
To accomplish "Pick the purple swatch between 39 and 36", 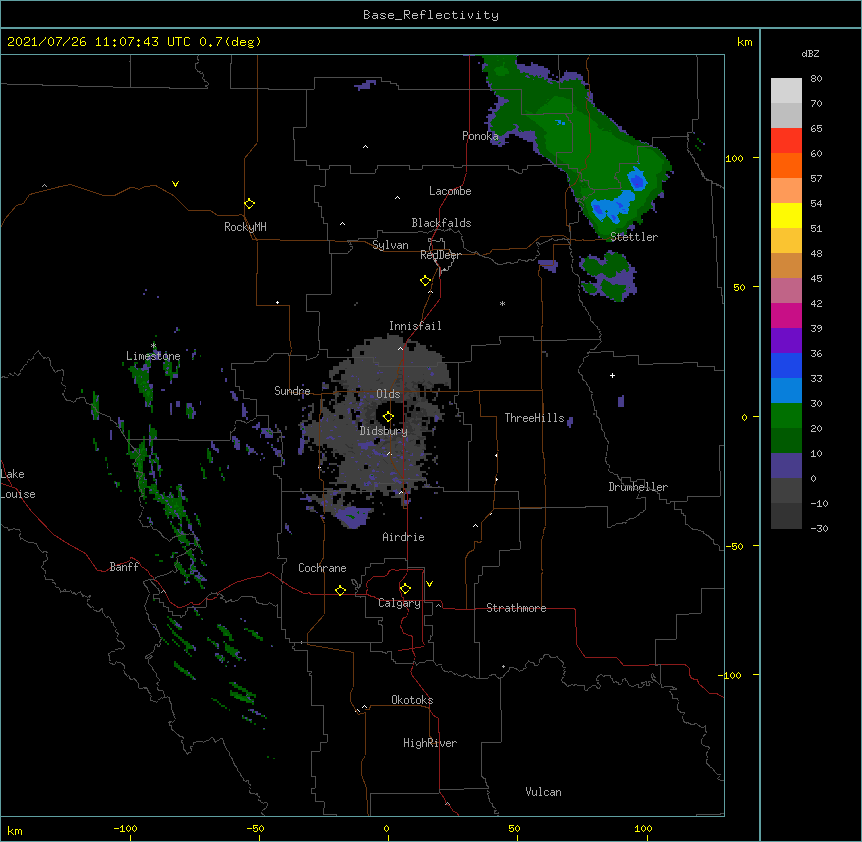I will point(786,340).
